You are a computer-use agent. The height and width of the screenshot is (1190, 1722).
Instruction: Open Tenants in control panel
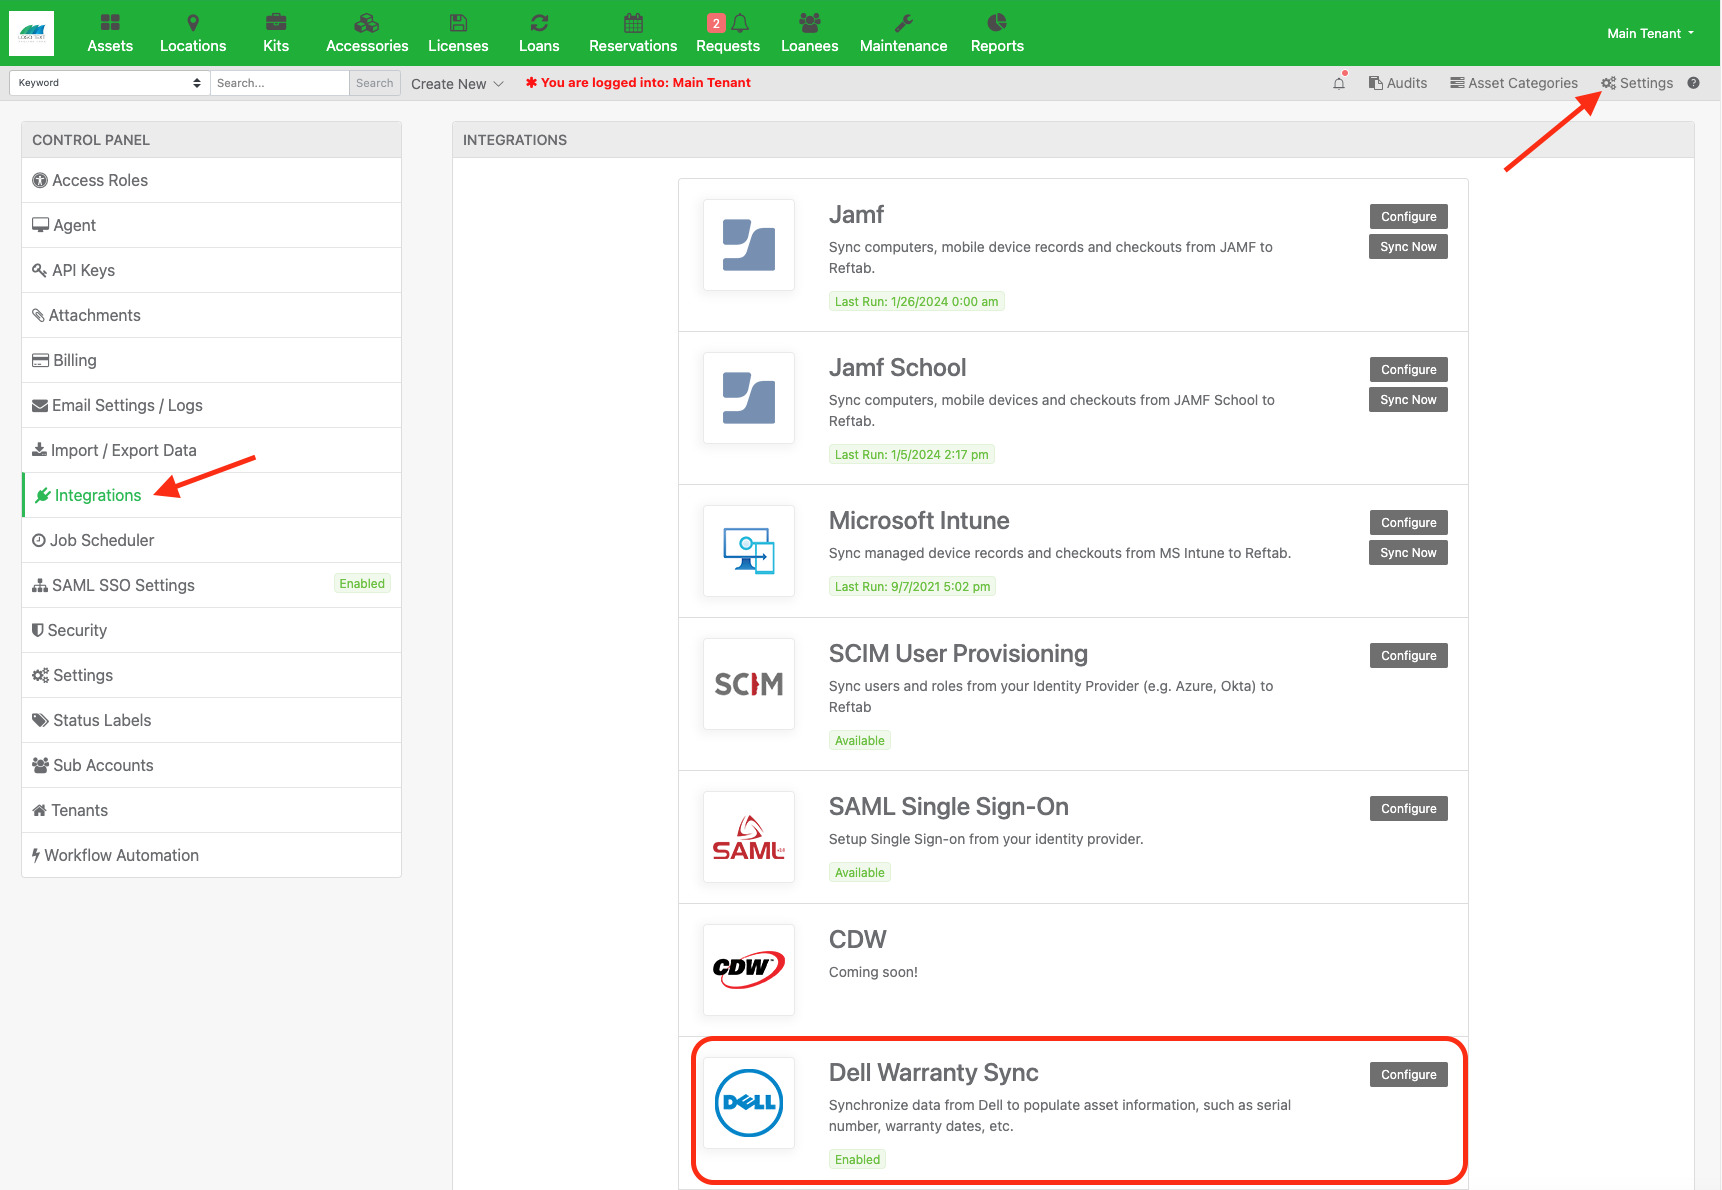[211, 810]
